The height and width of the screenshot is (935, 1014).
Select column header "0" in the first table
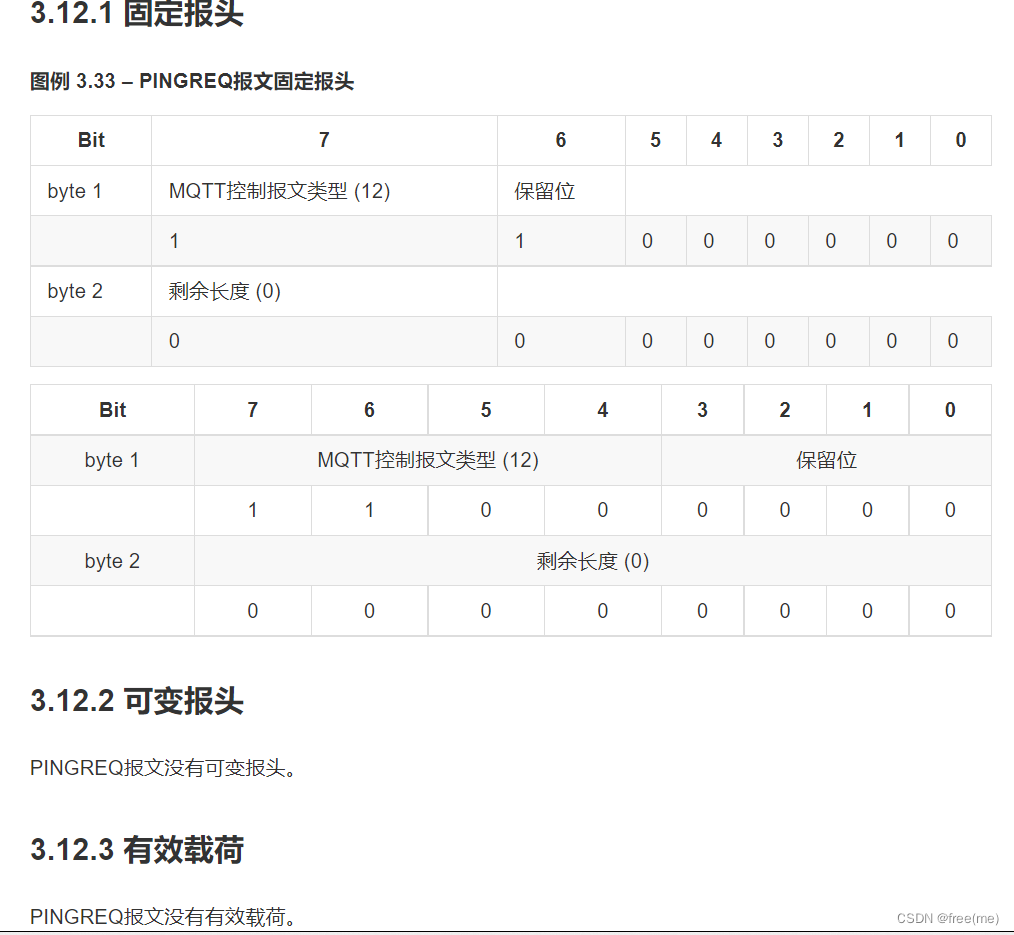pyautogui.click(x=961, y=140)
